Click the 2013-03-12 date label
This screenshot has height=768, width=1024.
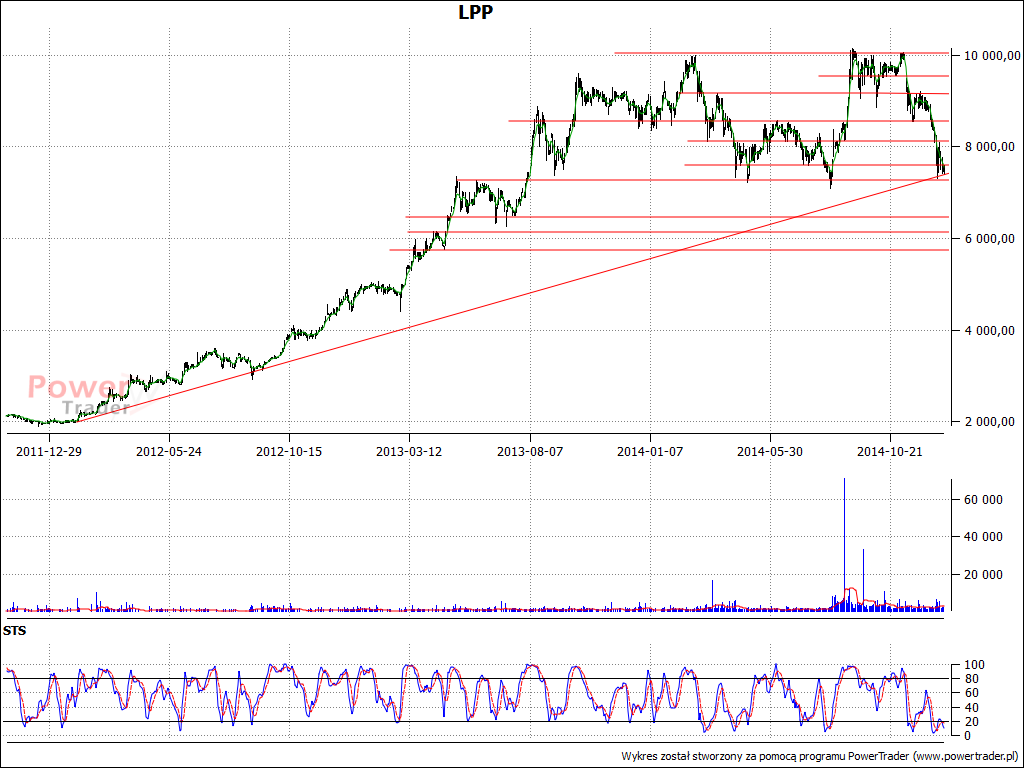pyautogui.click(x=409, y=451)
